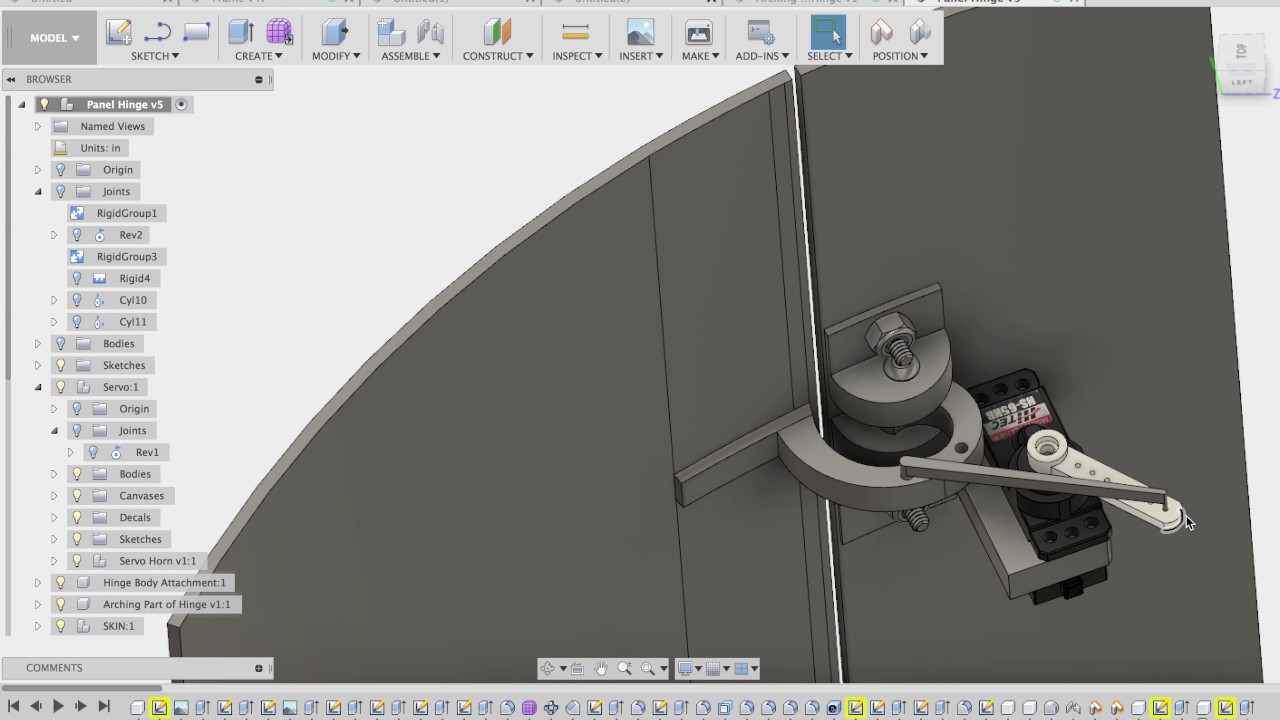1280x720 pixels.
Task: Hide the Cyl10 joint
Action: [x=77, y=300]
